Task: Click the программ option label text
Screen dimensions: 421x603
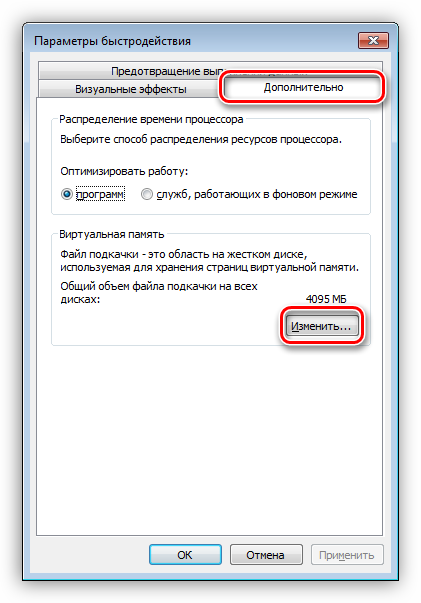Action: coord(100,195)
